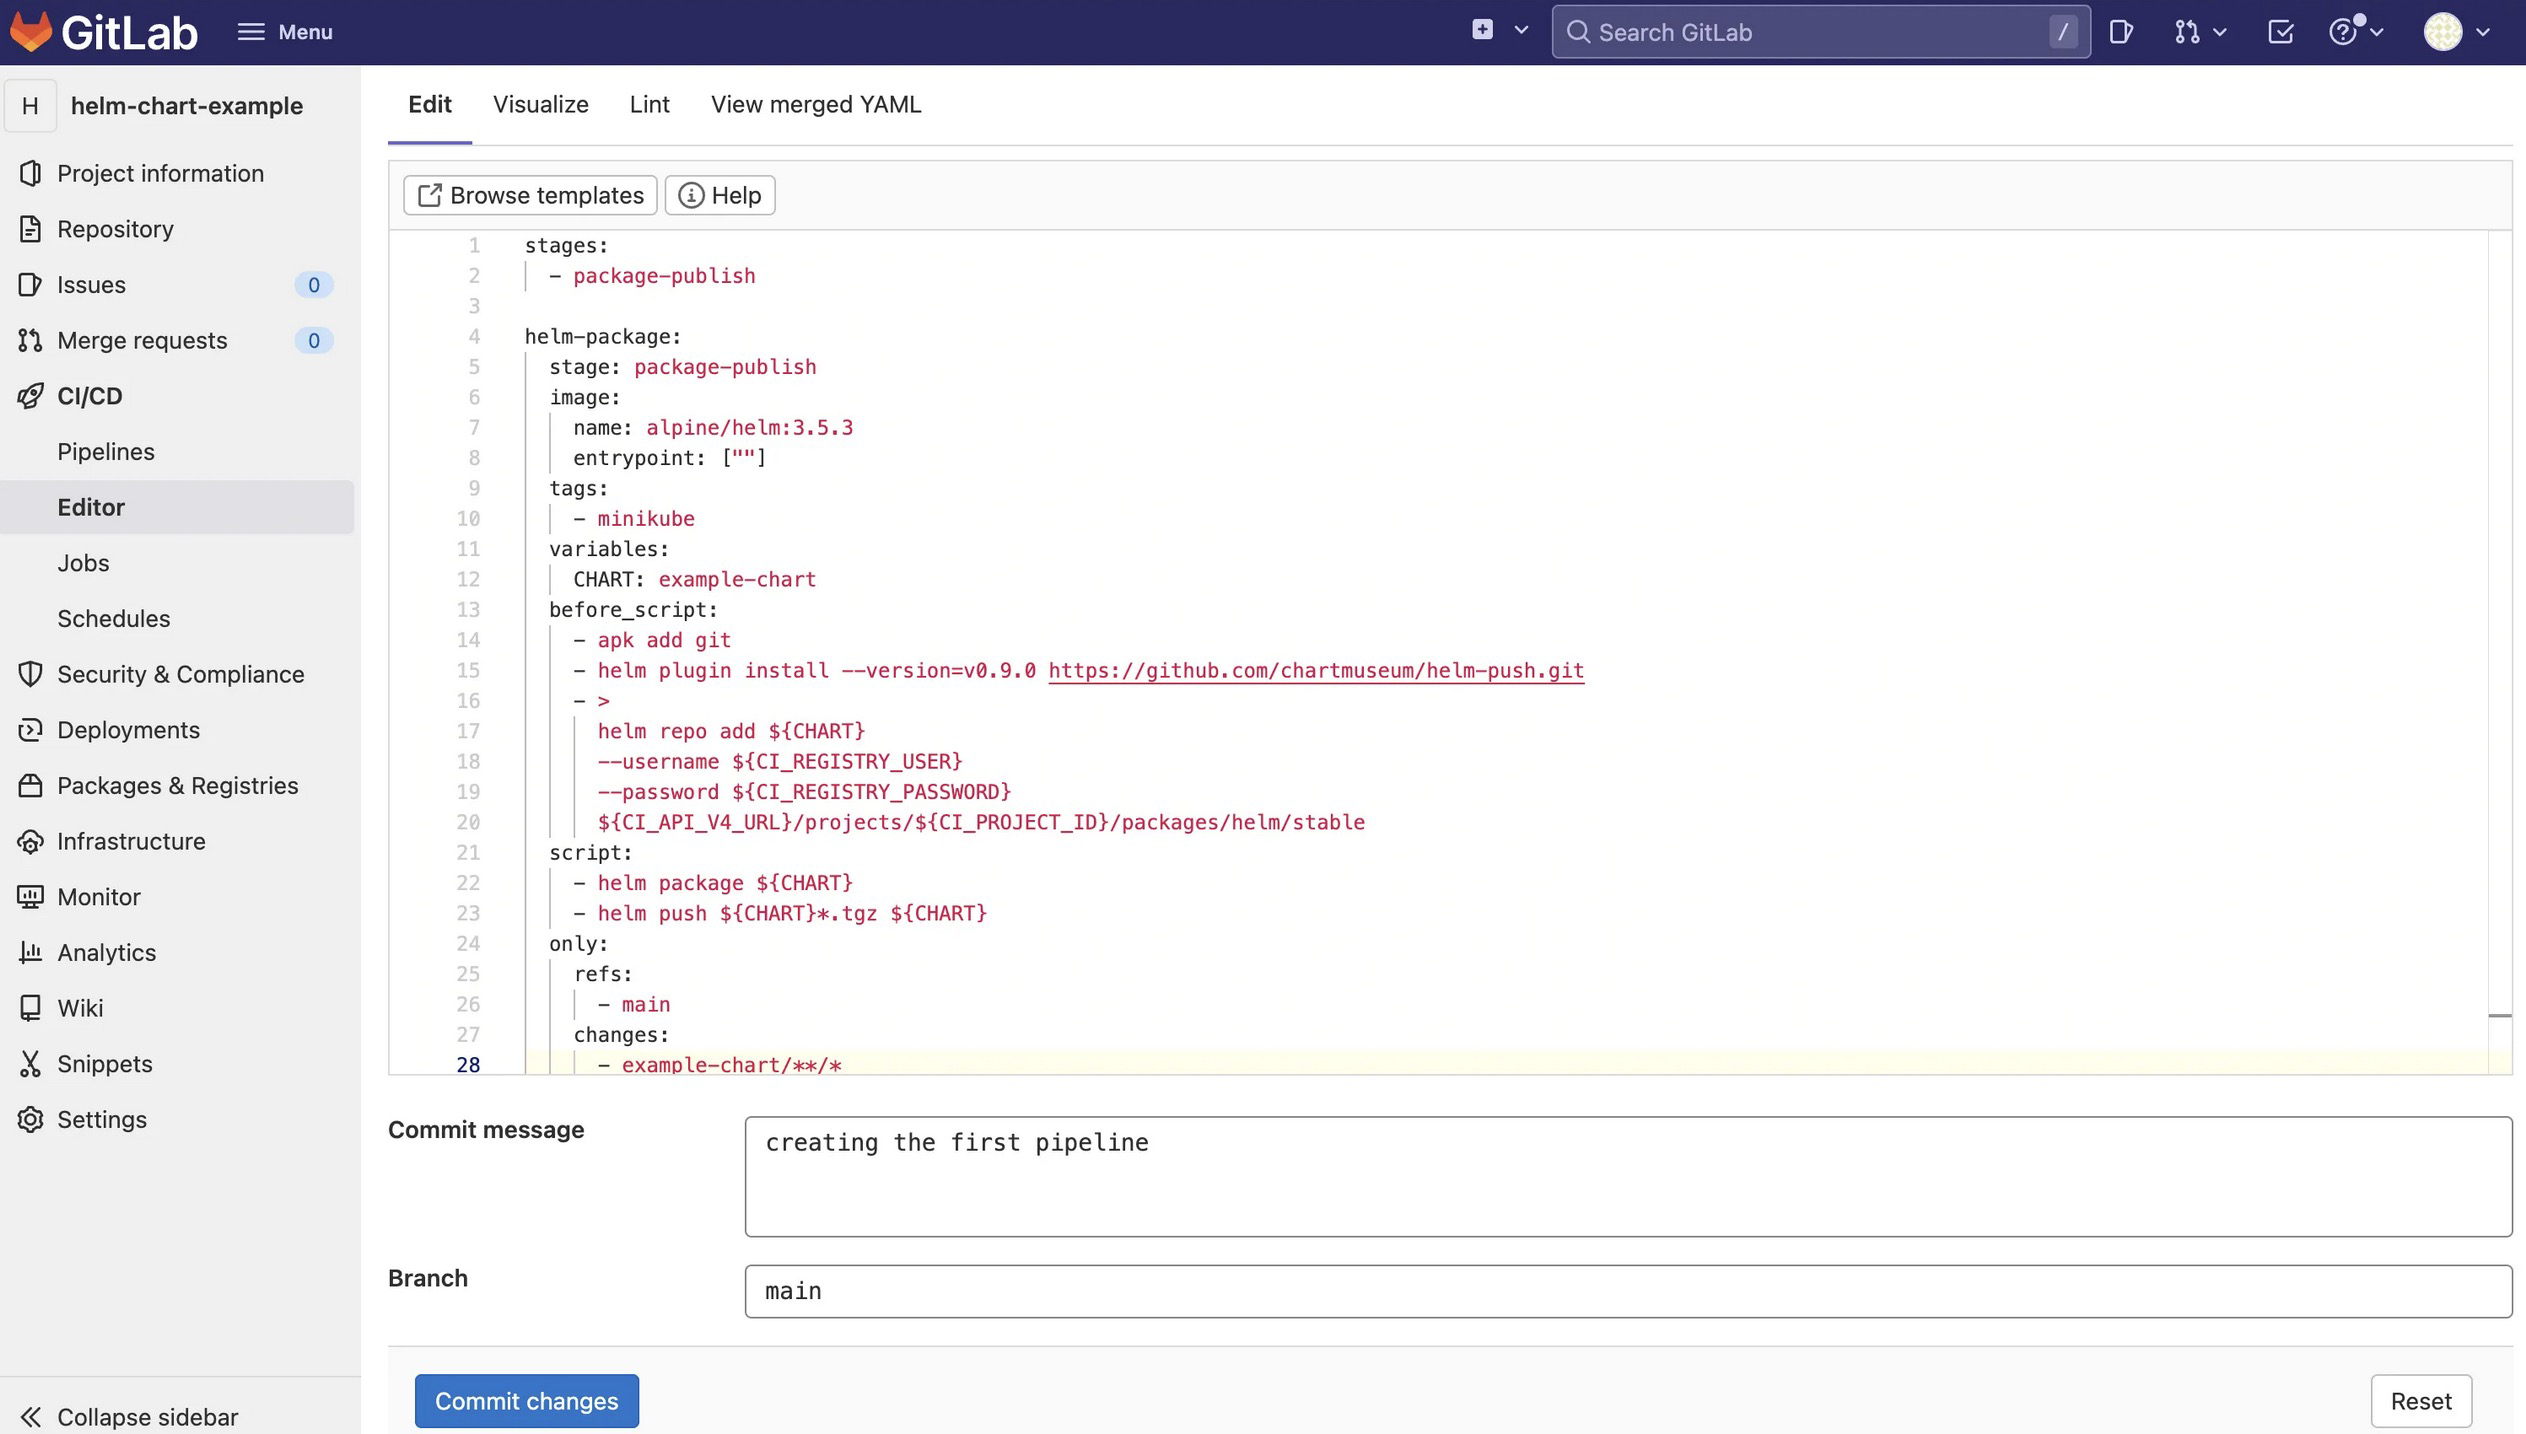Viewport: 2526px width, 1434px height.
Task: Expand the create new dropdown chevron
Action: pyautogui.click(x=1521, y=31)
